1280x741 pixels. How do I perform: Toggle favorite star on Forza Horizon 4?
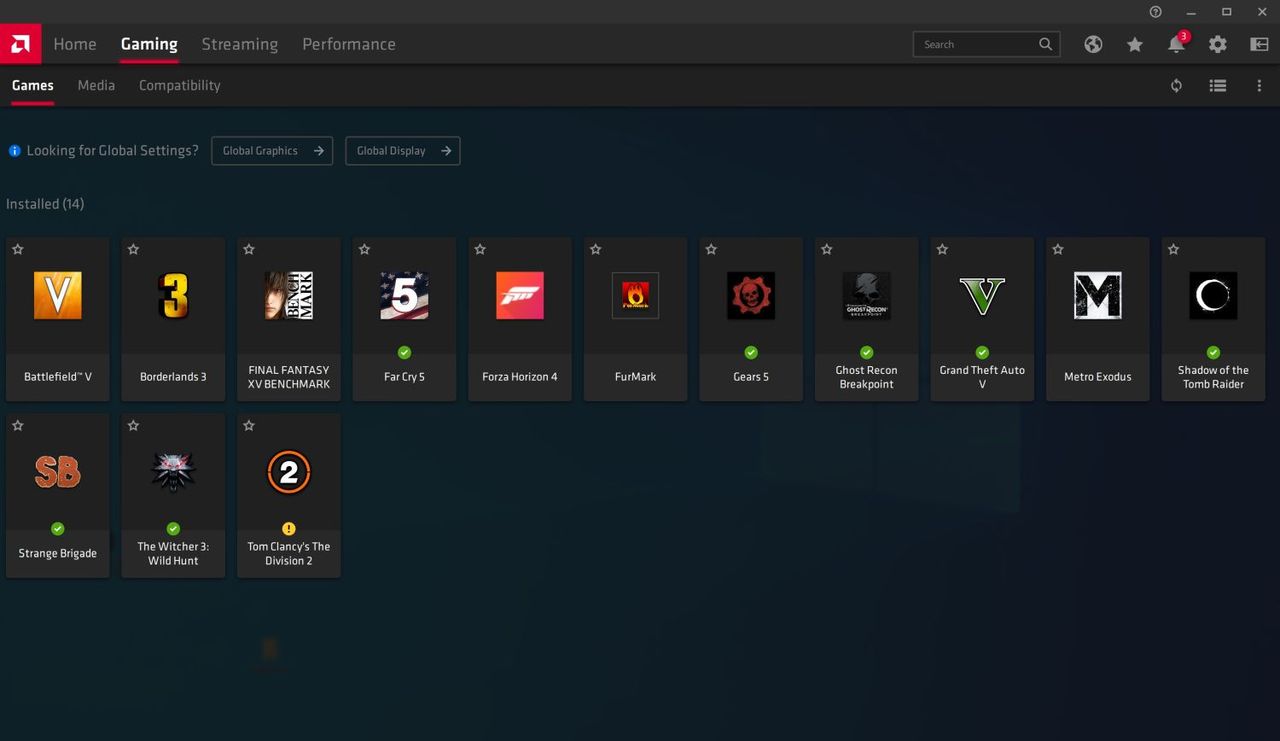tap(480, 249)
